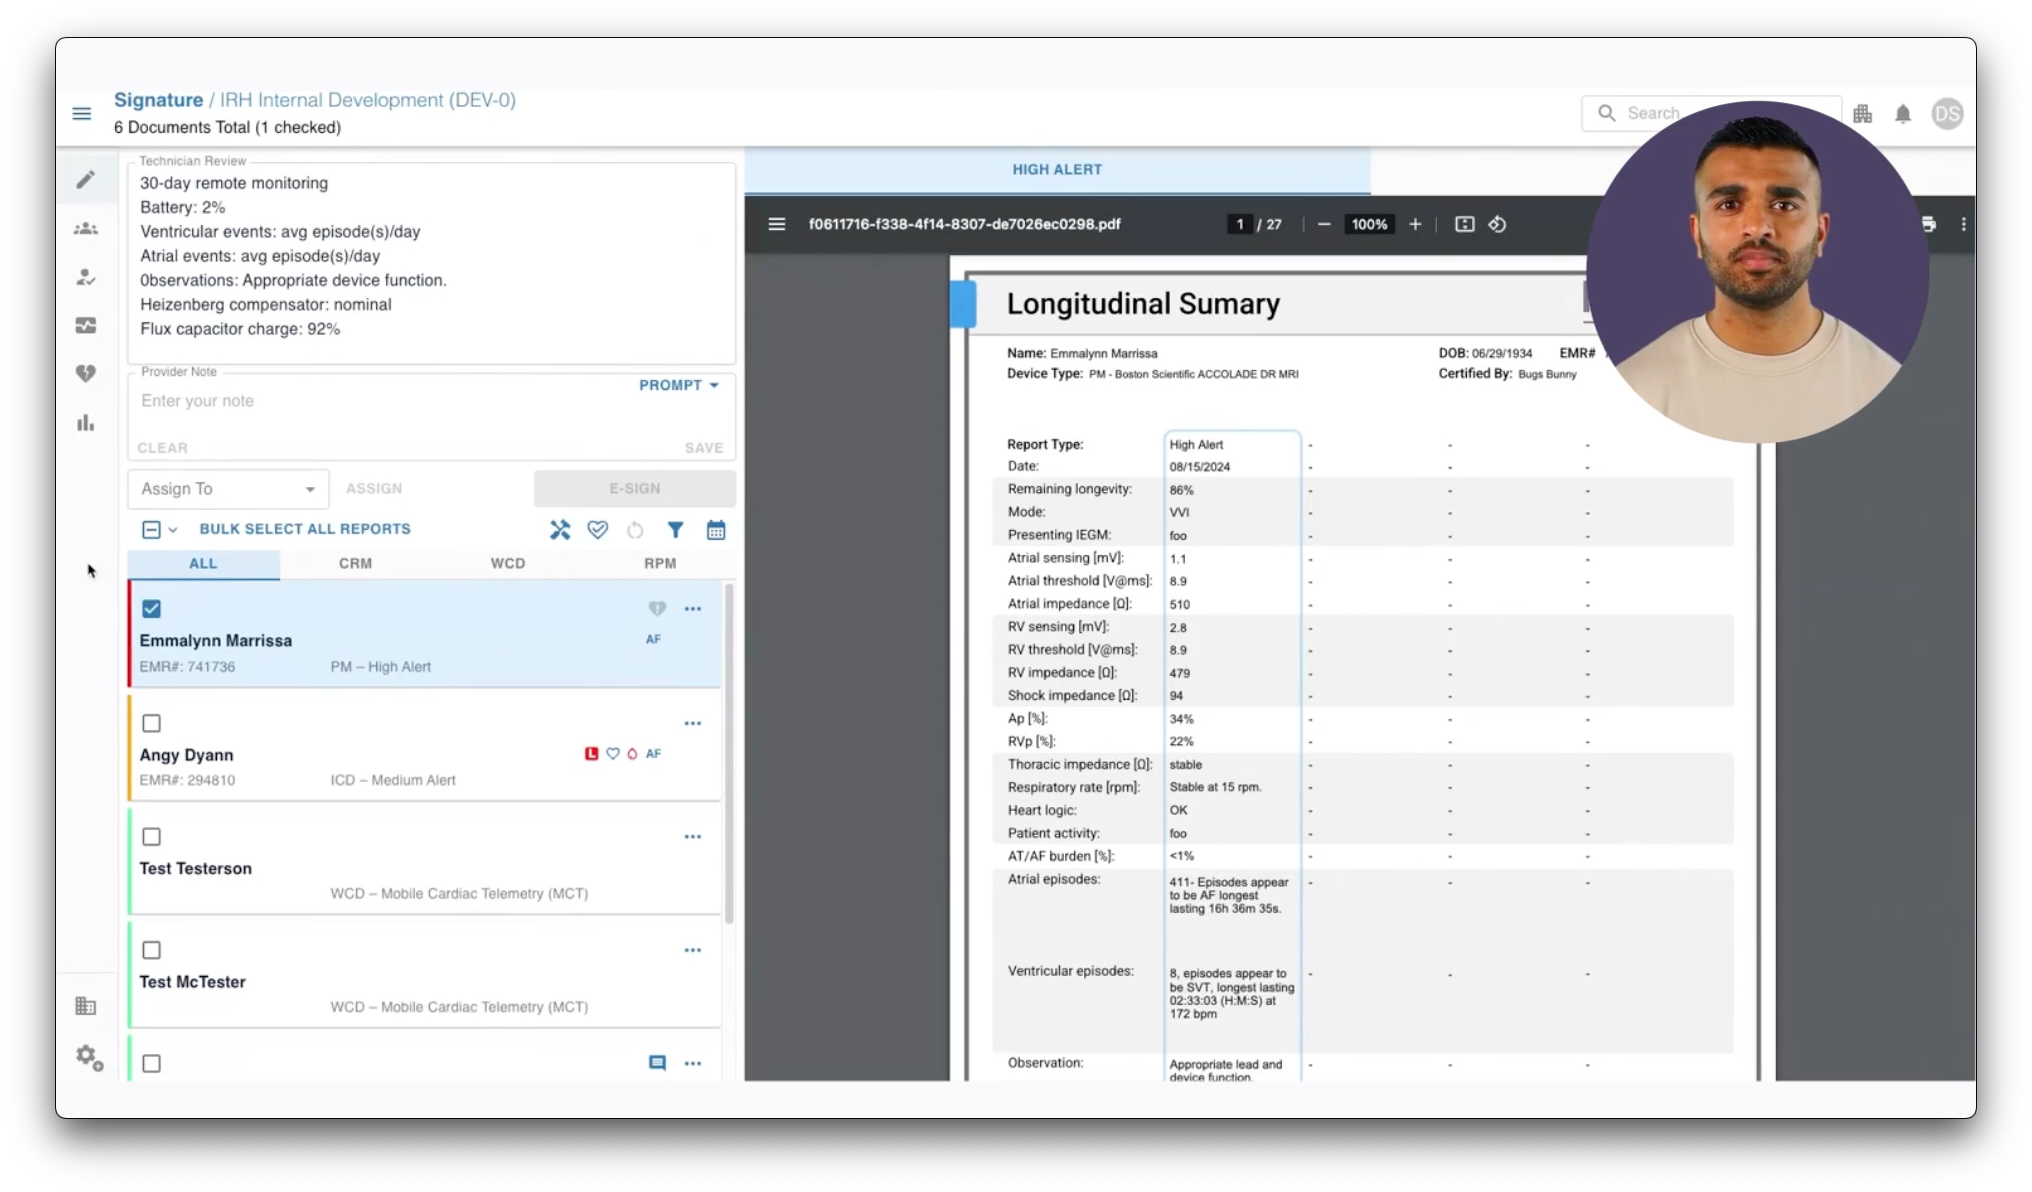Screen dimensions: 2032x1192
Task: Click the heart checkmark icon in toolbar
Action: pos(597,530)
